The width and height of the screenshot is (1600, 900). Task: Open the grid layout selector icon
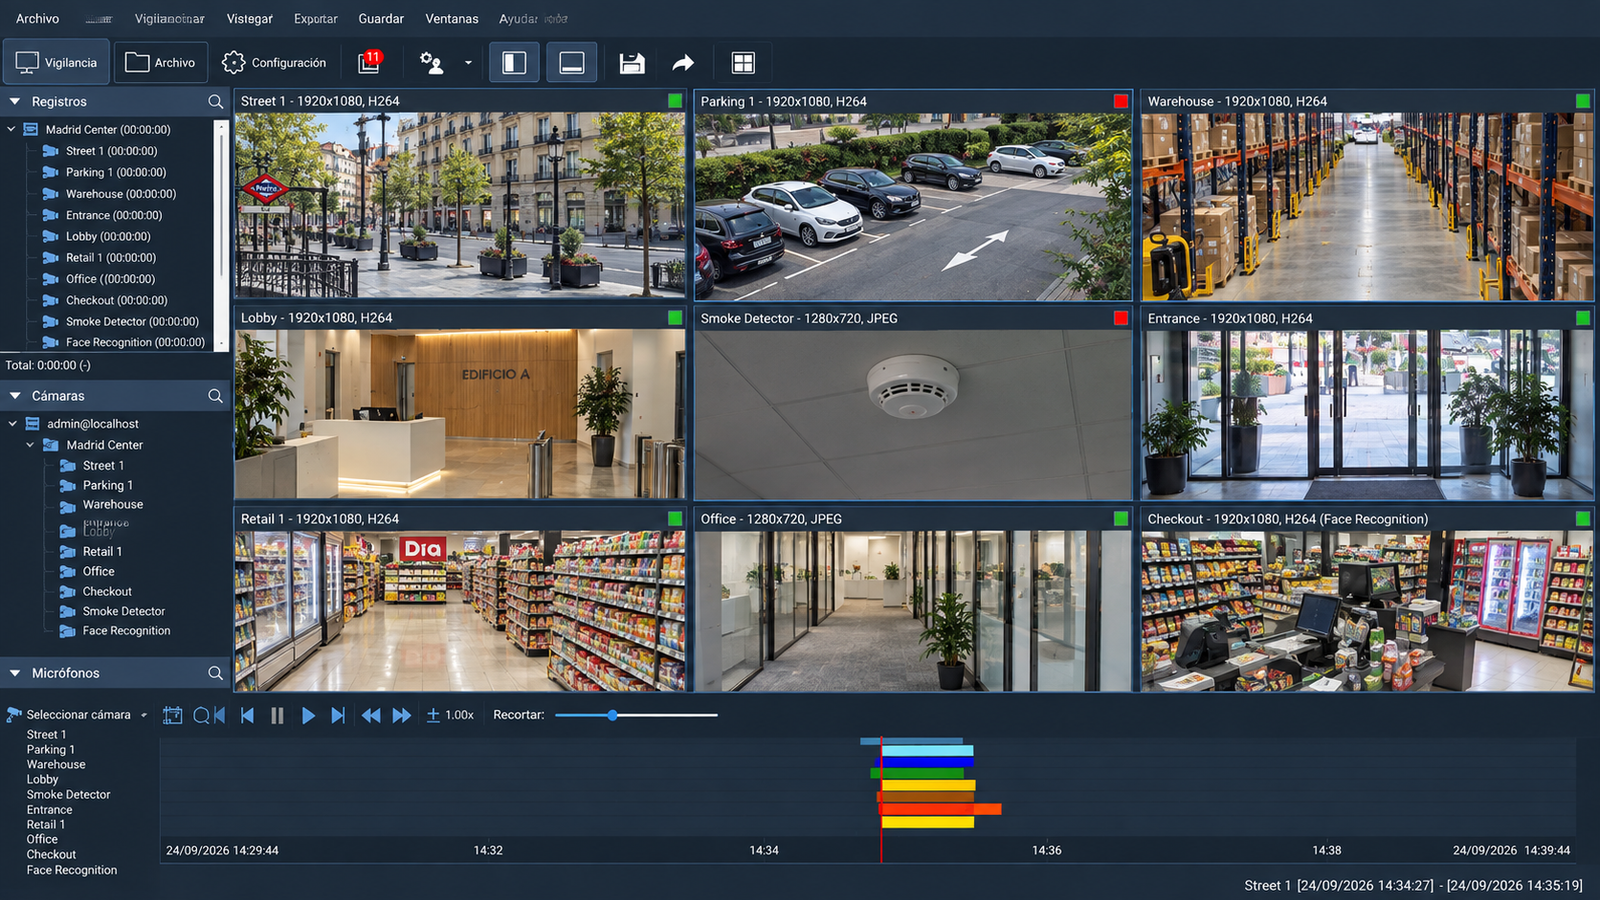click(743, 63)
